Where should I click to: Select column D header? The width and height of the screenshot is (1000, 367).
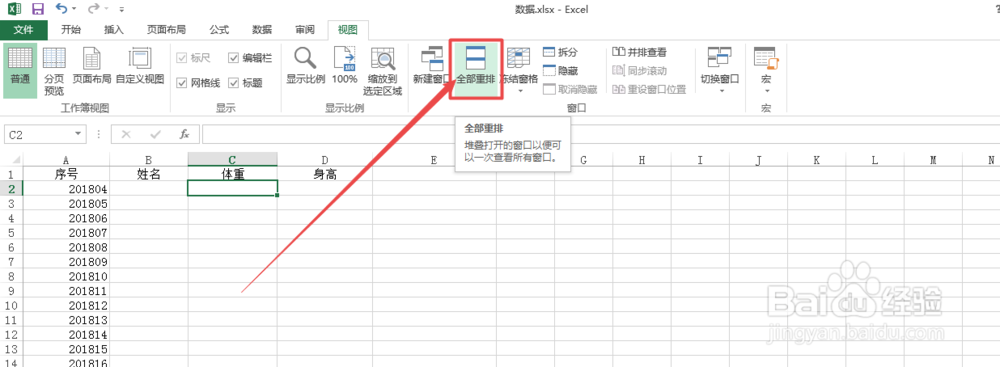click(325, 160)
